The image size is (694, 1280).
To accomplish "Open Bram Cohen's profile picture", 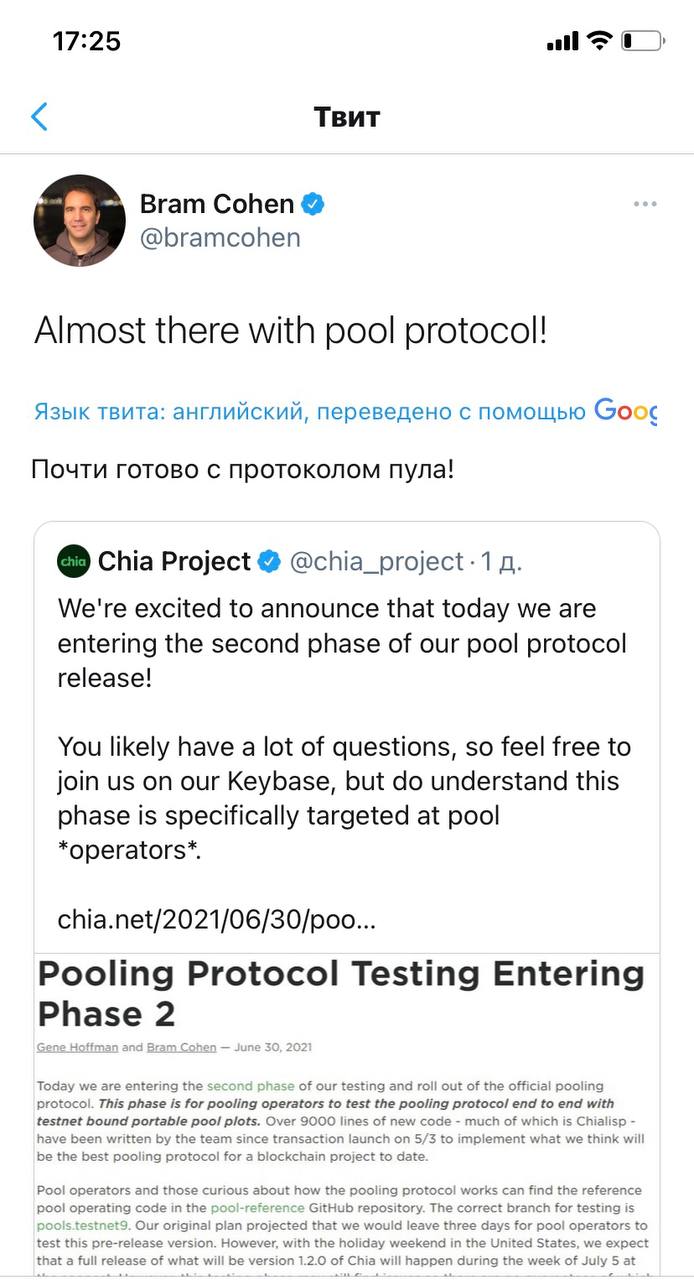I will [x=79, y=220].
